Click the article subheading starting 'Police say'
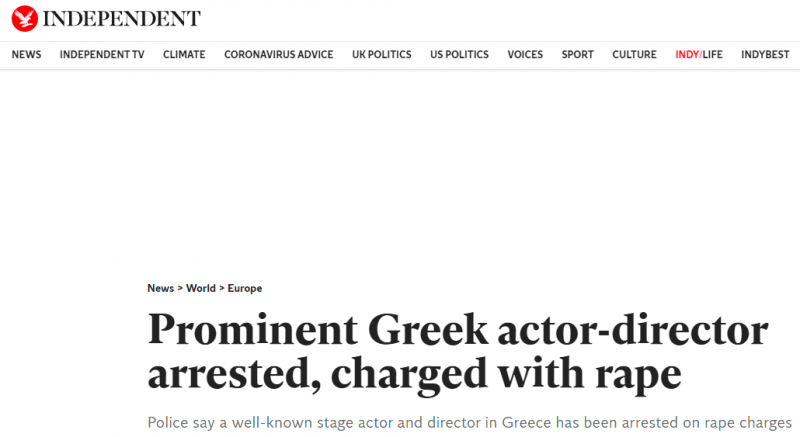This screenshot has width=800, height=437. (x=469, y=423)
